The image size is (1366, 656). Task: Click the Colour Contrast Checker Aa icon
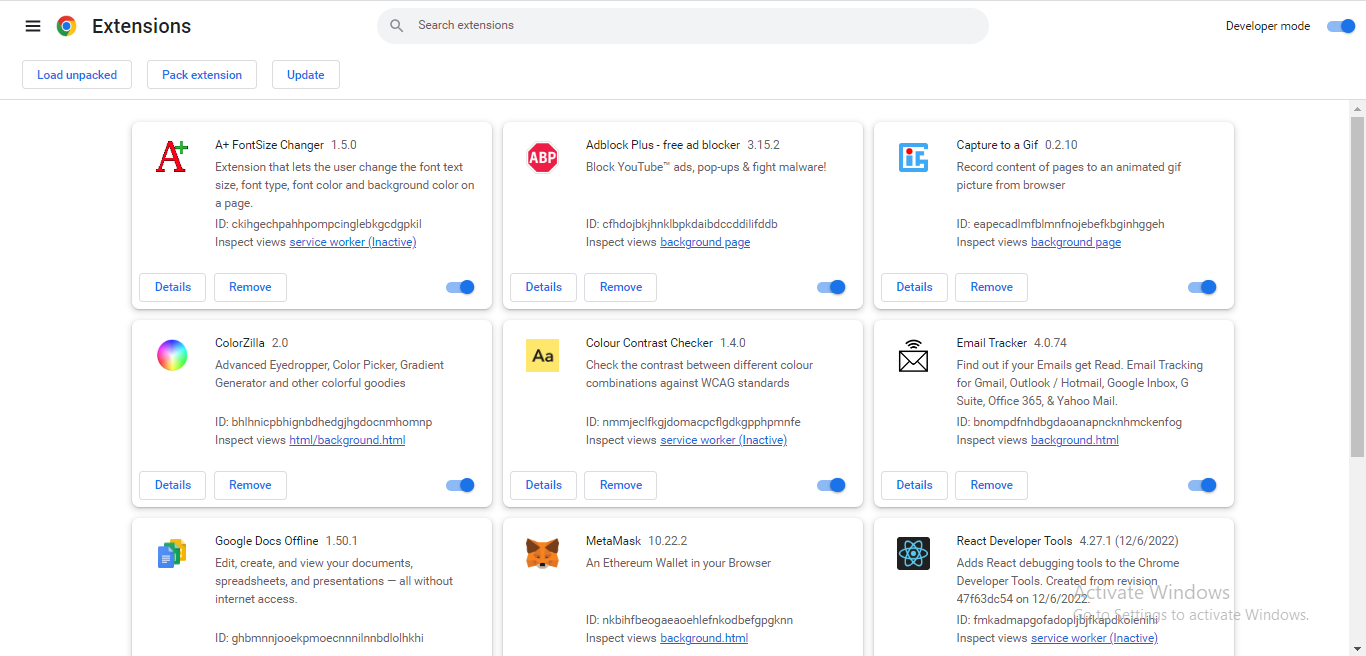point(543,355)
